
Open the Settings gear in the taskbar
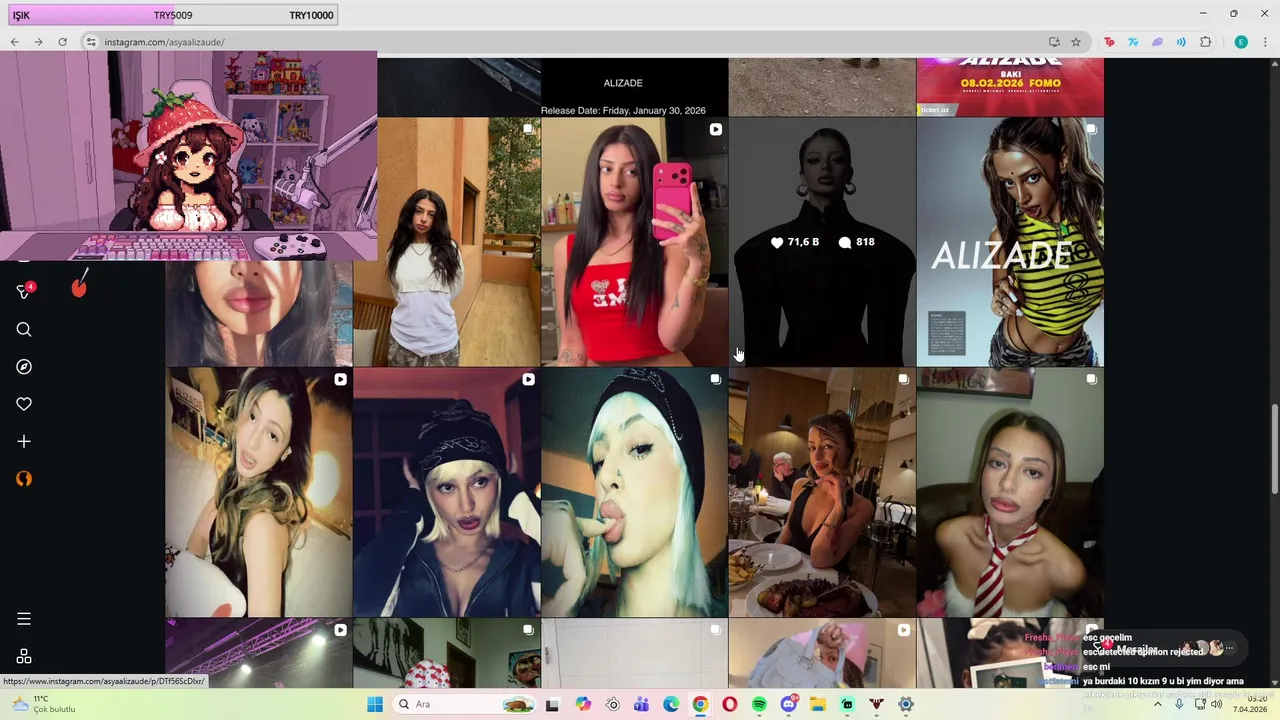906,704
